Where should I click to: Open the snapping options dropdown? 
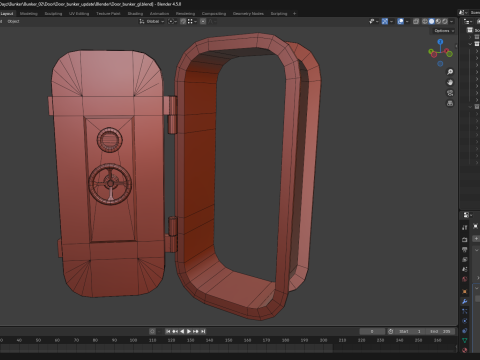pos(192,21)
